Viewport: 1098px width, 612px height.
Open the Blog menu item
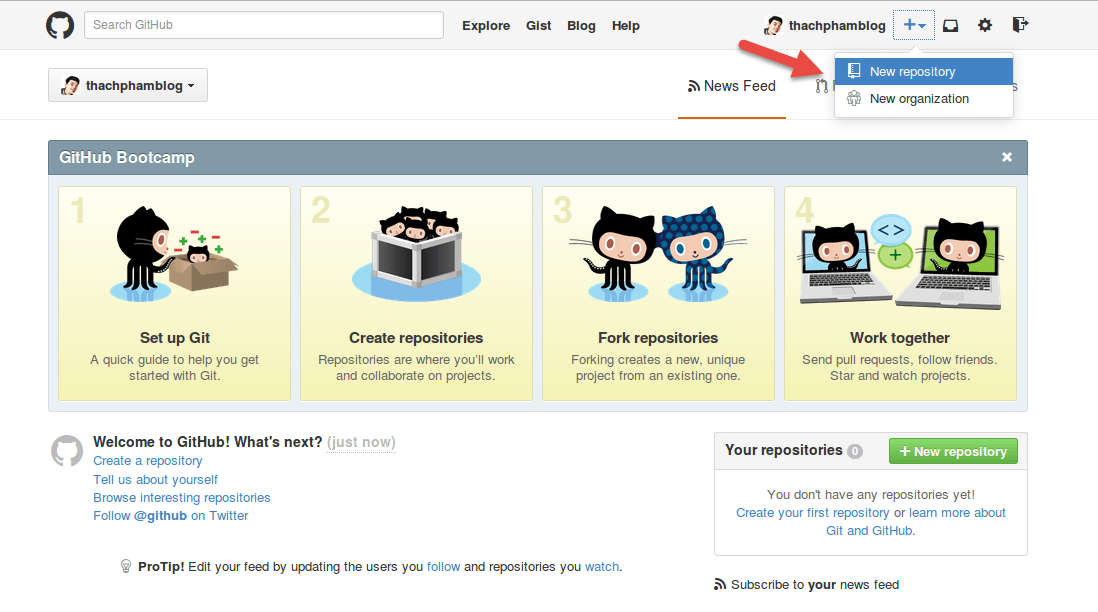581,26
